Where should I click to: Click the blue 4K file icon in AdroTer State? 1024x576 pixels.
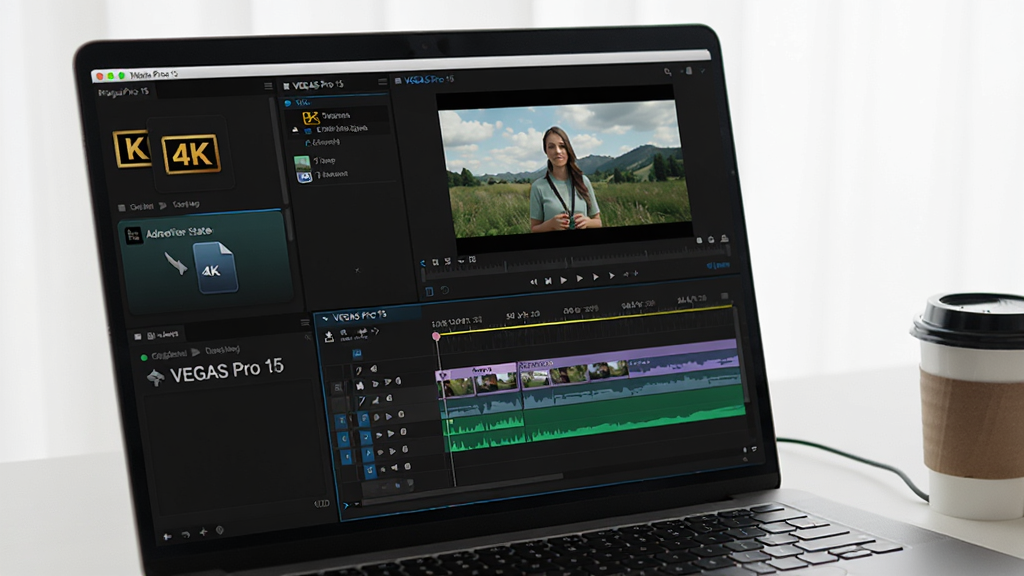pos(216,266)
